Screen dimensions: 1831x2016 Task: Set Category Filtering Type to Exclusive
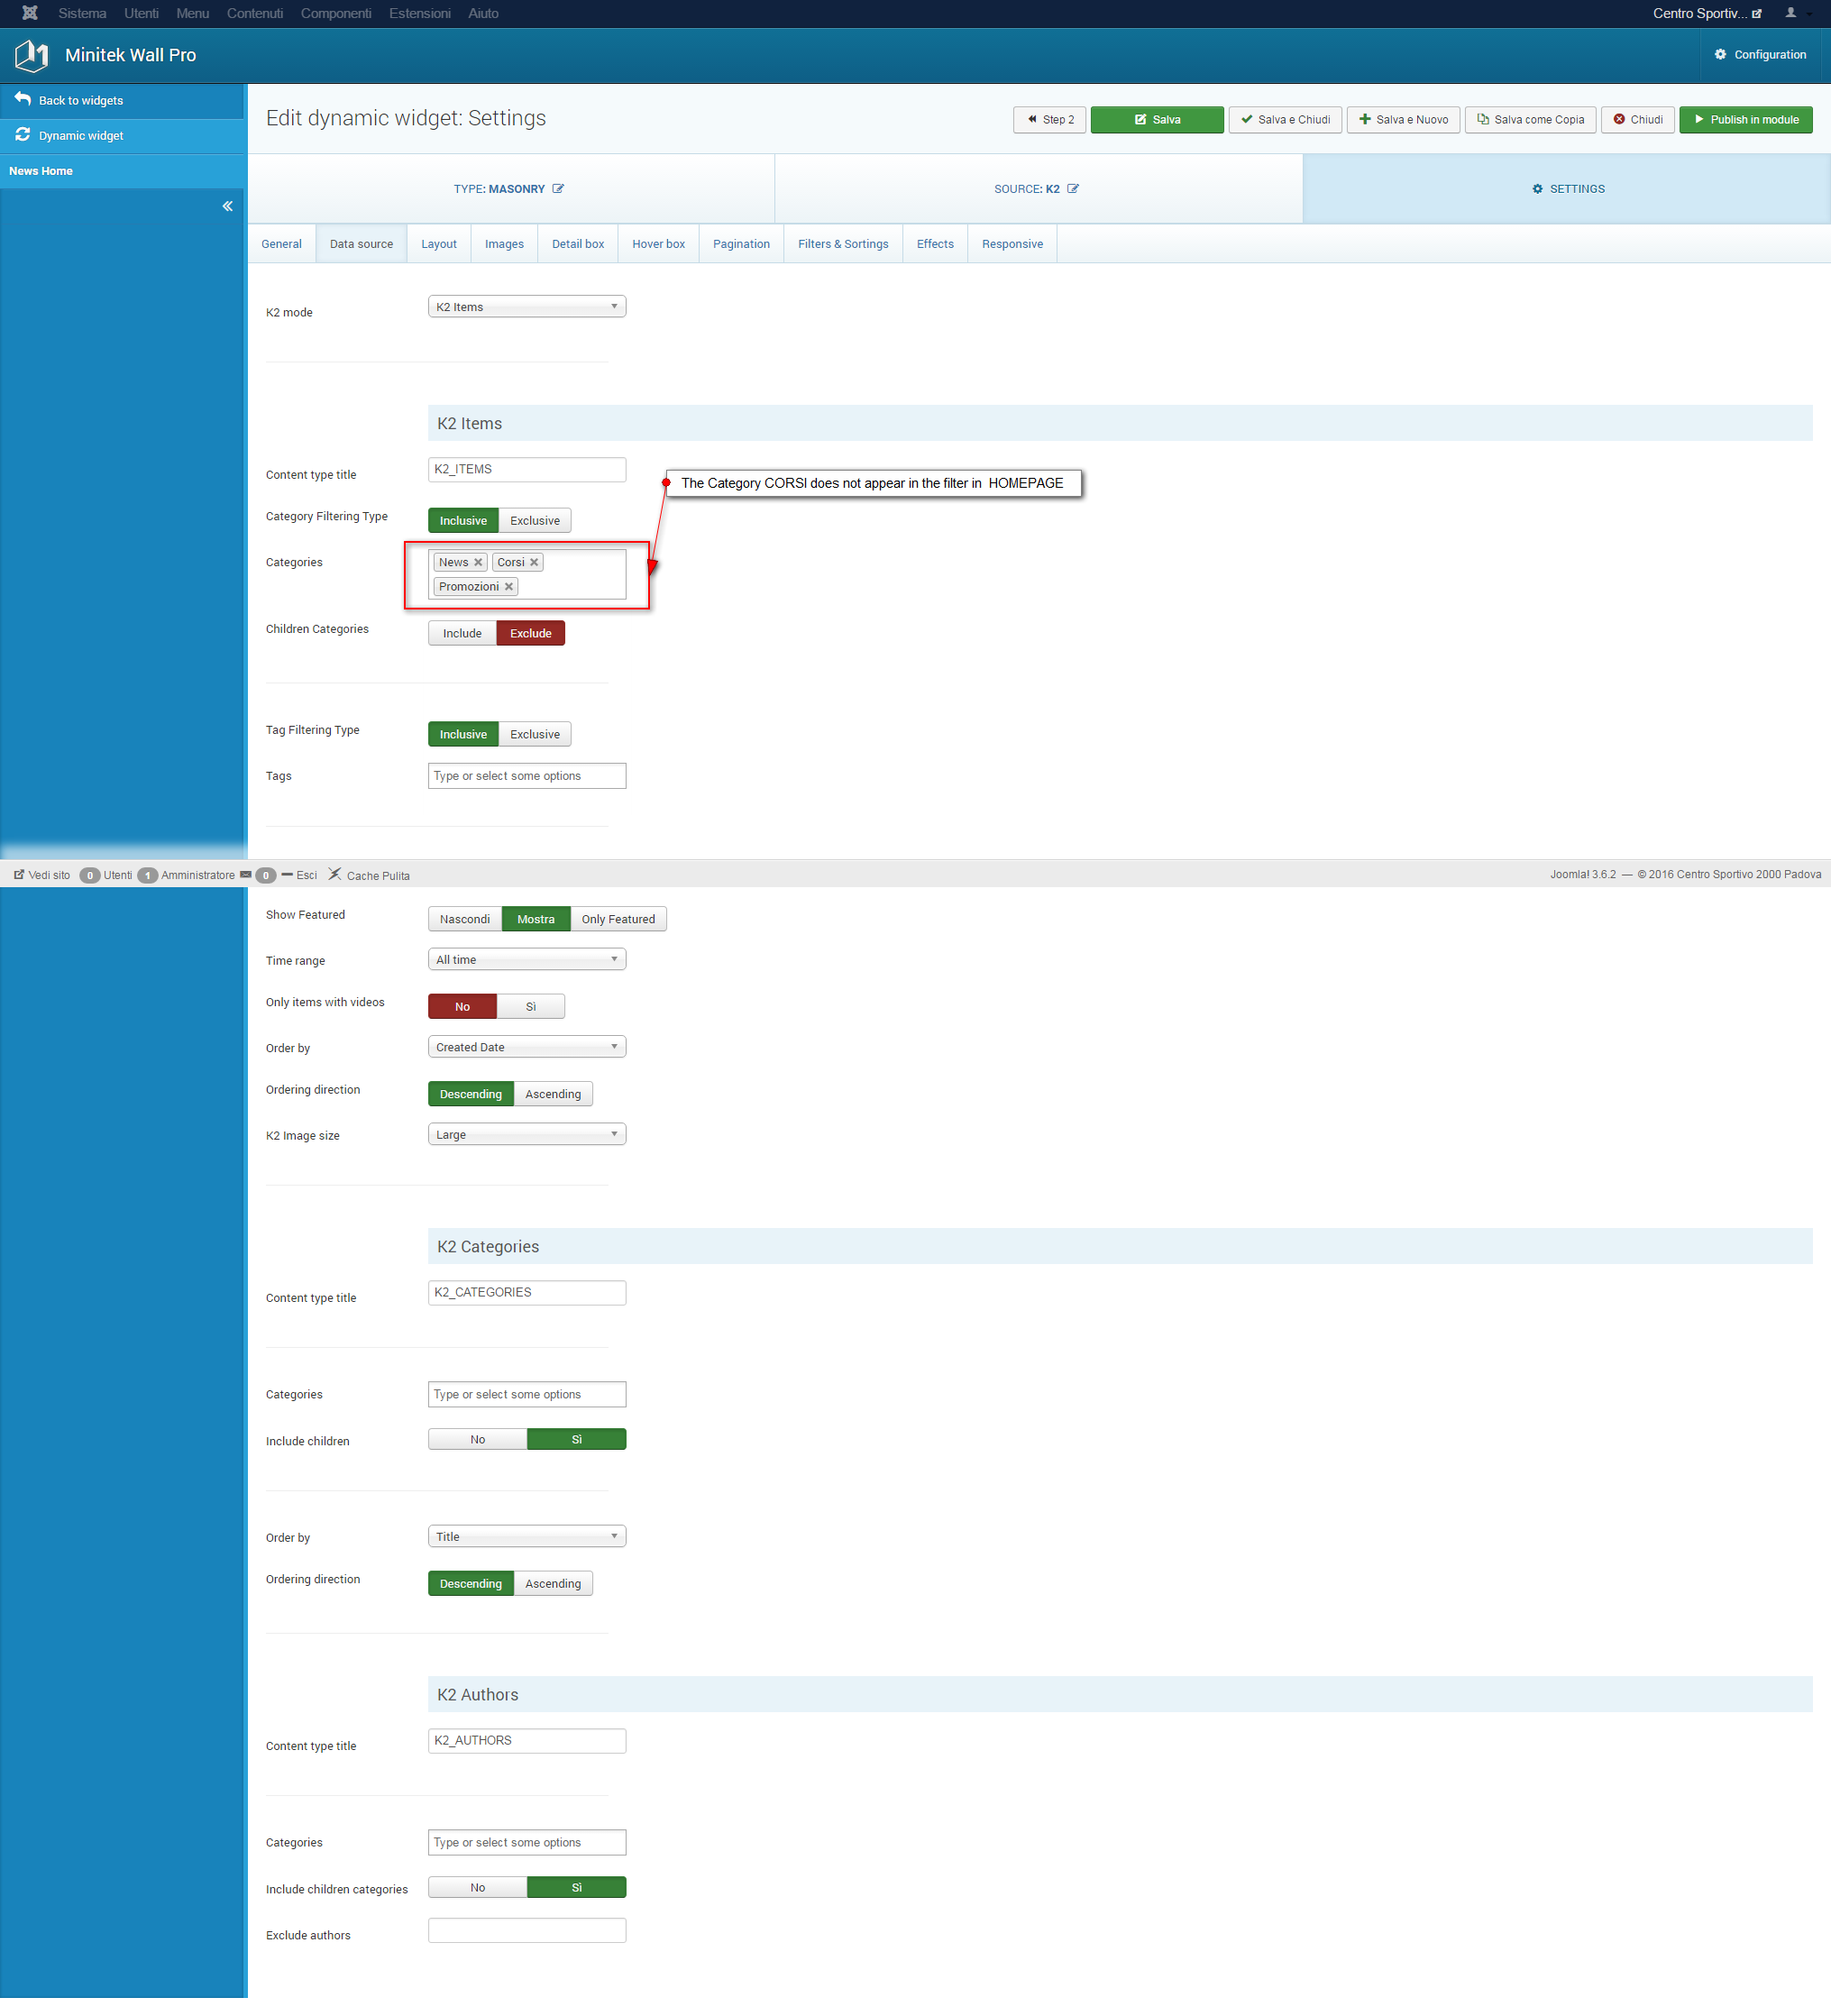pos(534,521)
